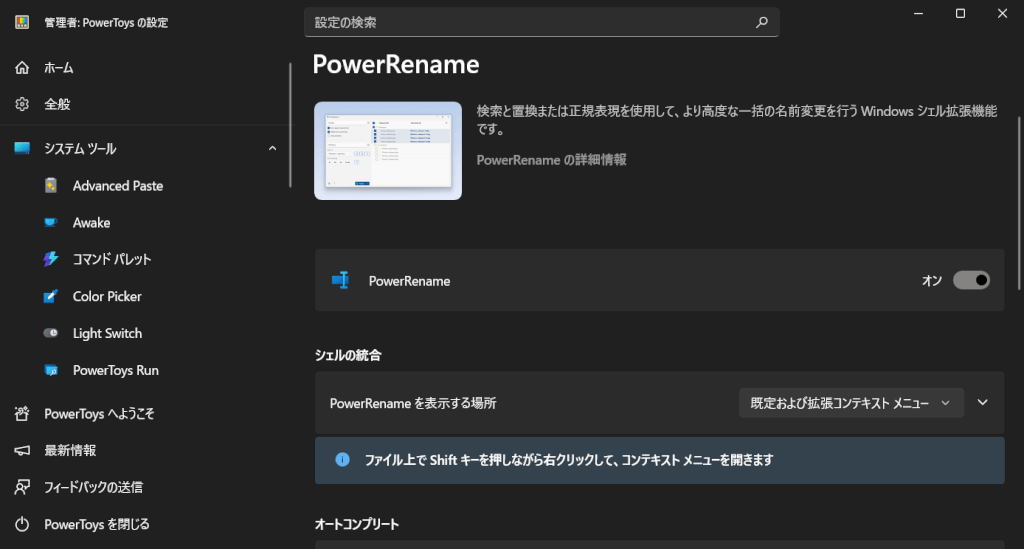
Task: Click PowerToys を閉じる in sidebar
Action: click(x=96, y=524)
